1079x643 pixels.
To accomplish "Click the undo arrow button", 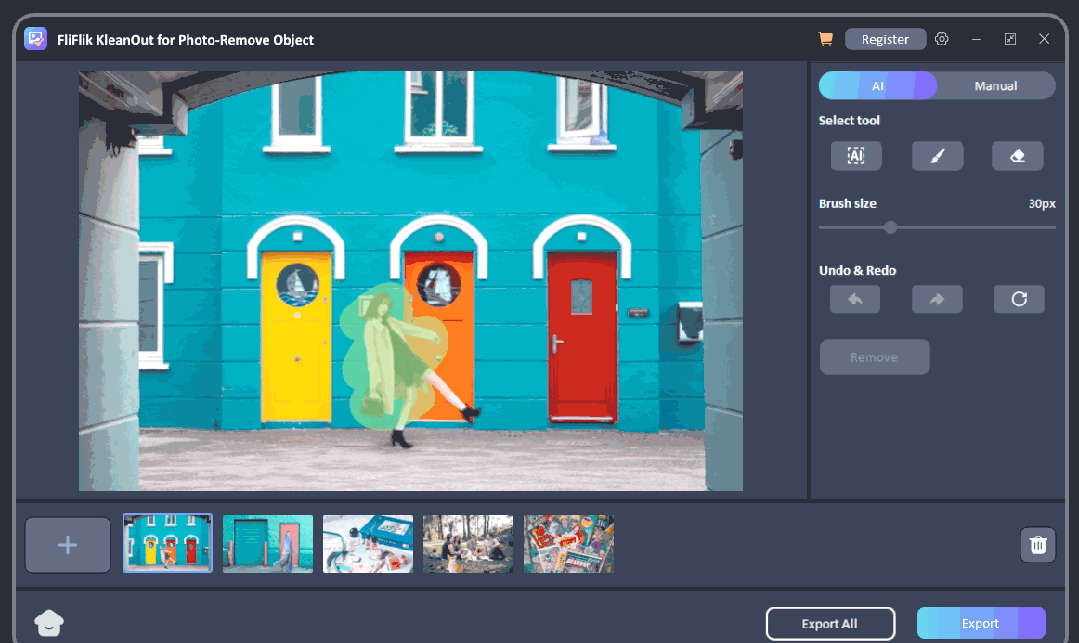I will click(855, 299).
